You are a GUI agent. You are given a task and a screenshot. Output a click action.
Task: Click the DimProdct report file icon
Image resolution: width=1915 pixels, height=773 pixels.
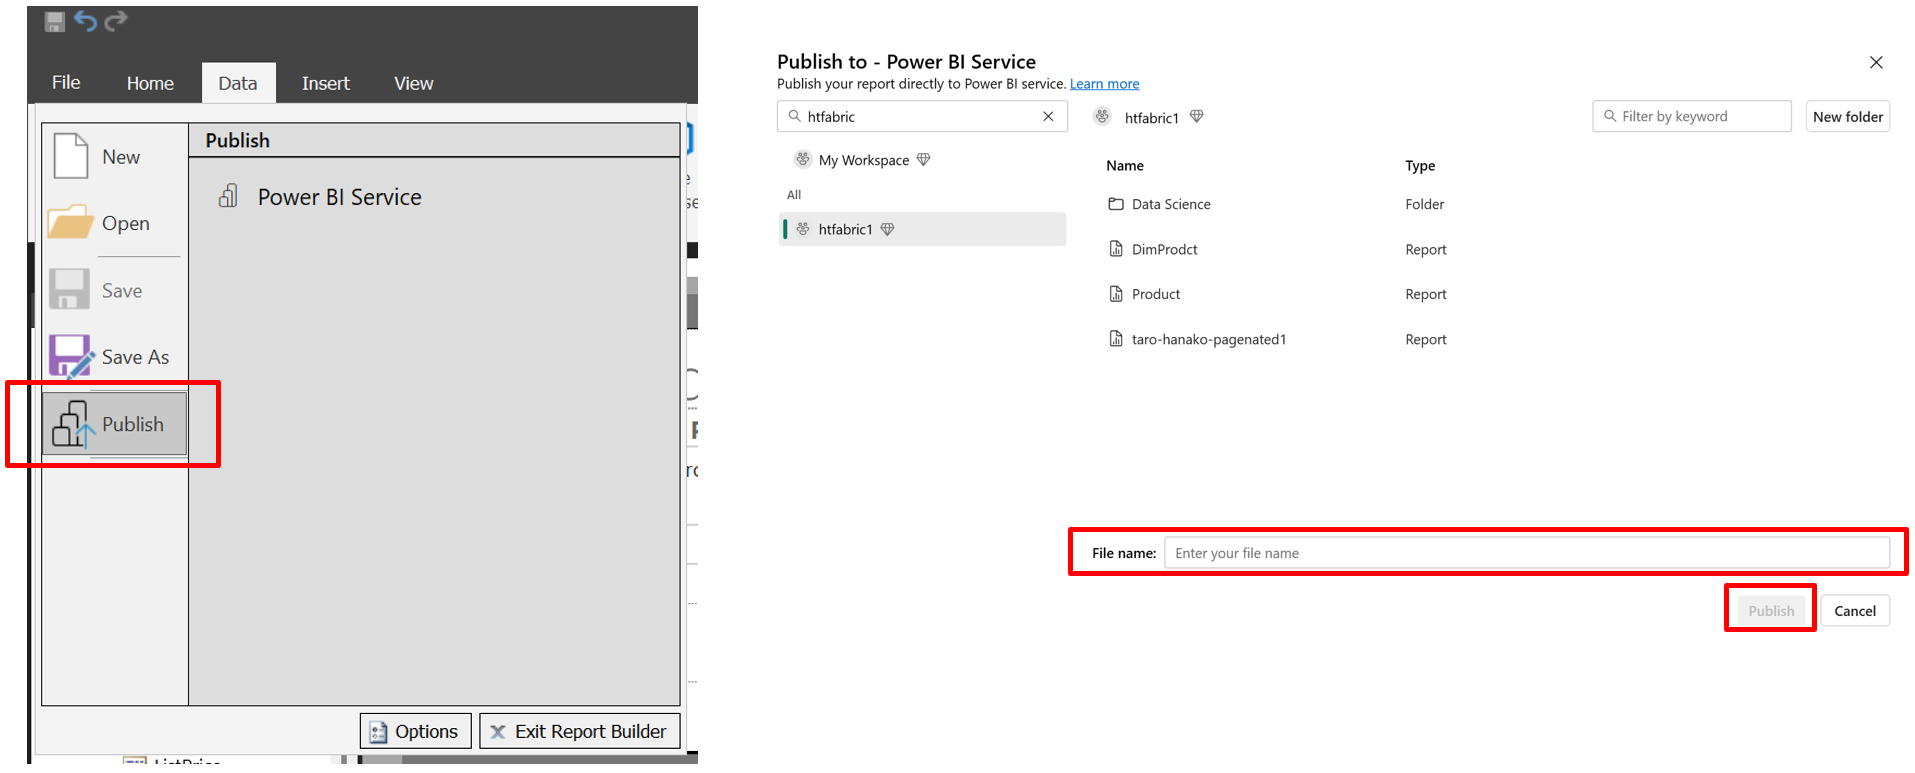point(1116,248)
